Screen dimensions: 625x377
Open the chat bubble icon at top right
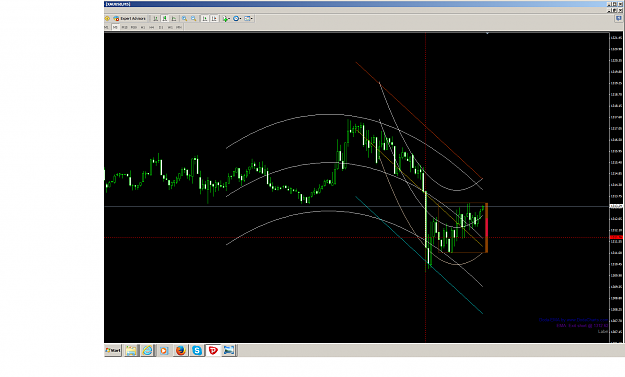click(x=619, y=18)
